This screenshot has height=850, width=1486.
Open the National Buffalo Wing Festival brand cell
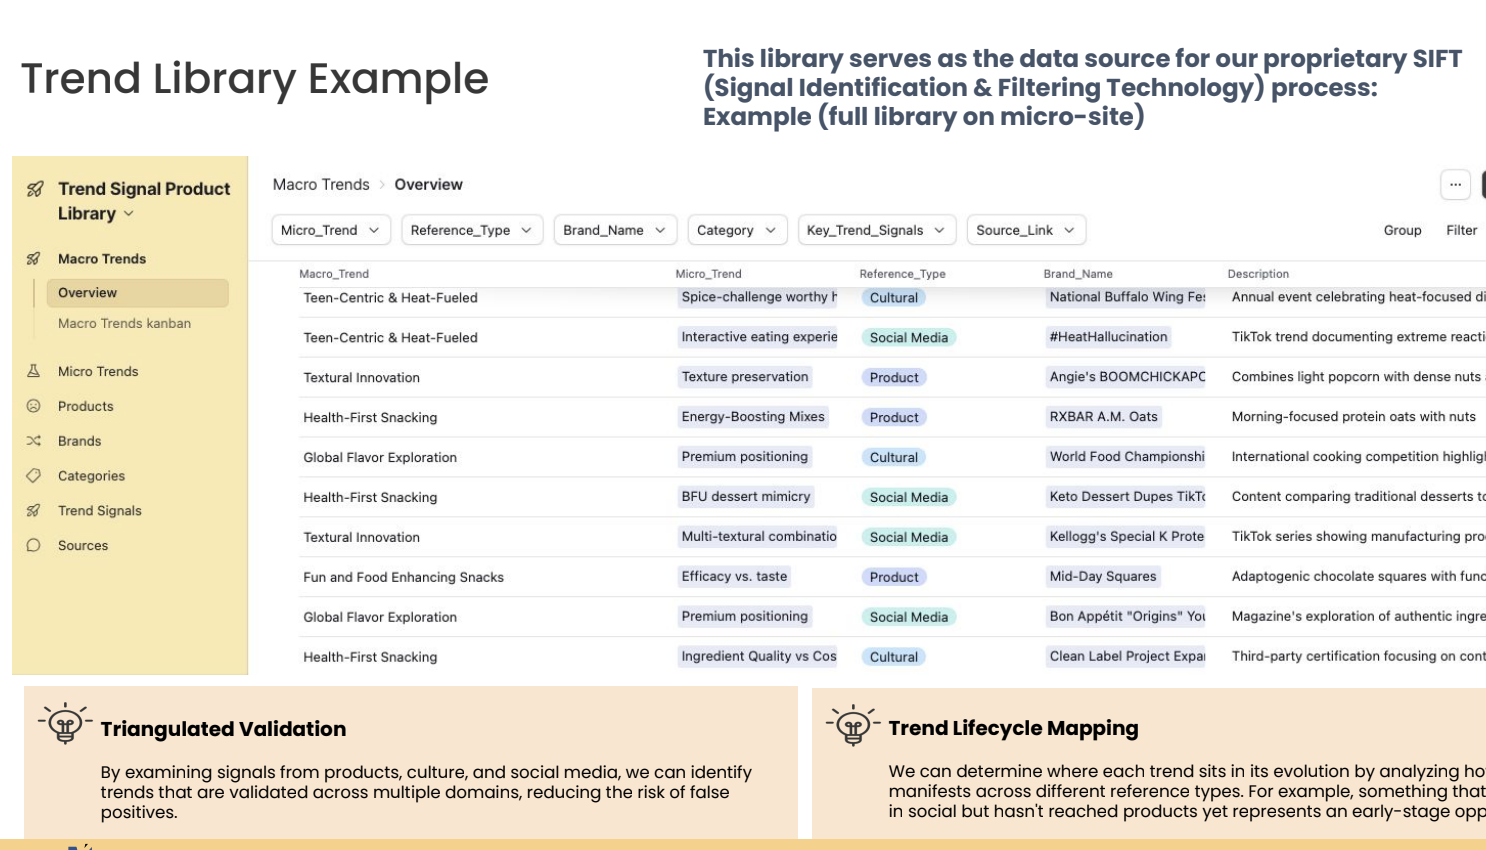(1127, 297)
